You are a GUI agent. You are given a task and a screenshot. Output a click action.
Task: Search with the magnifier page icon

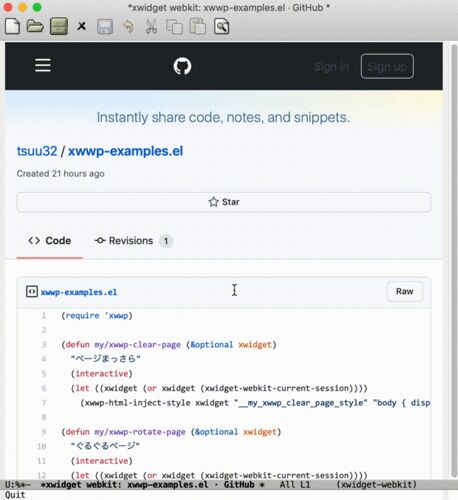222,26
